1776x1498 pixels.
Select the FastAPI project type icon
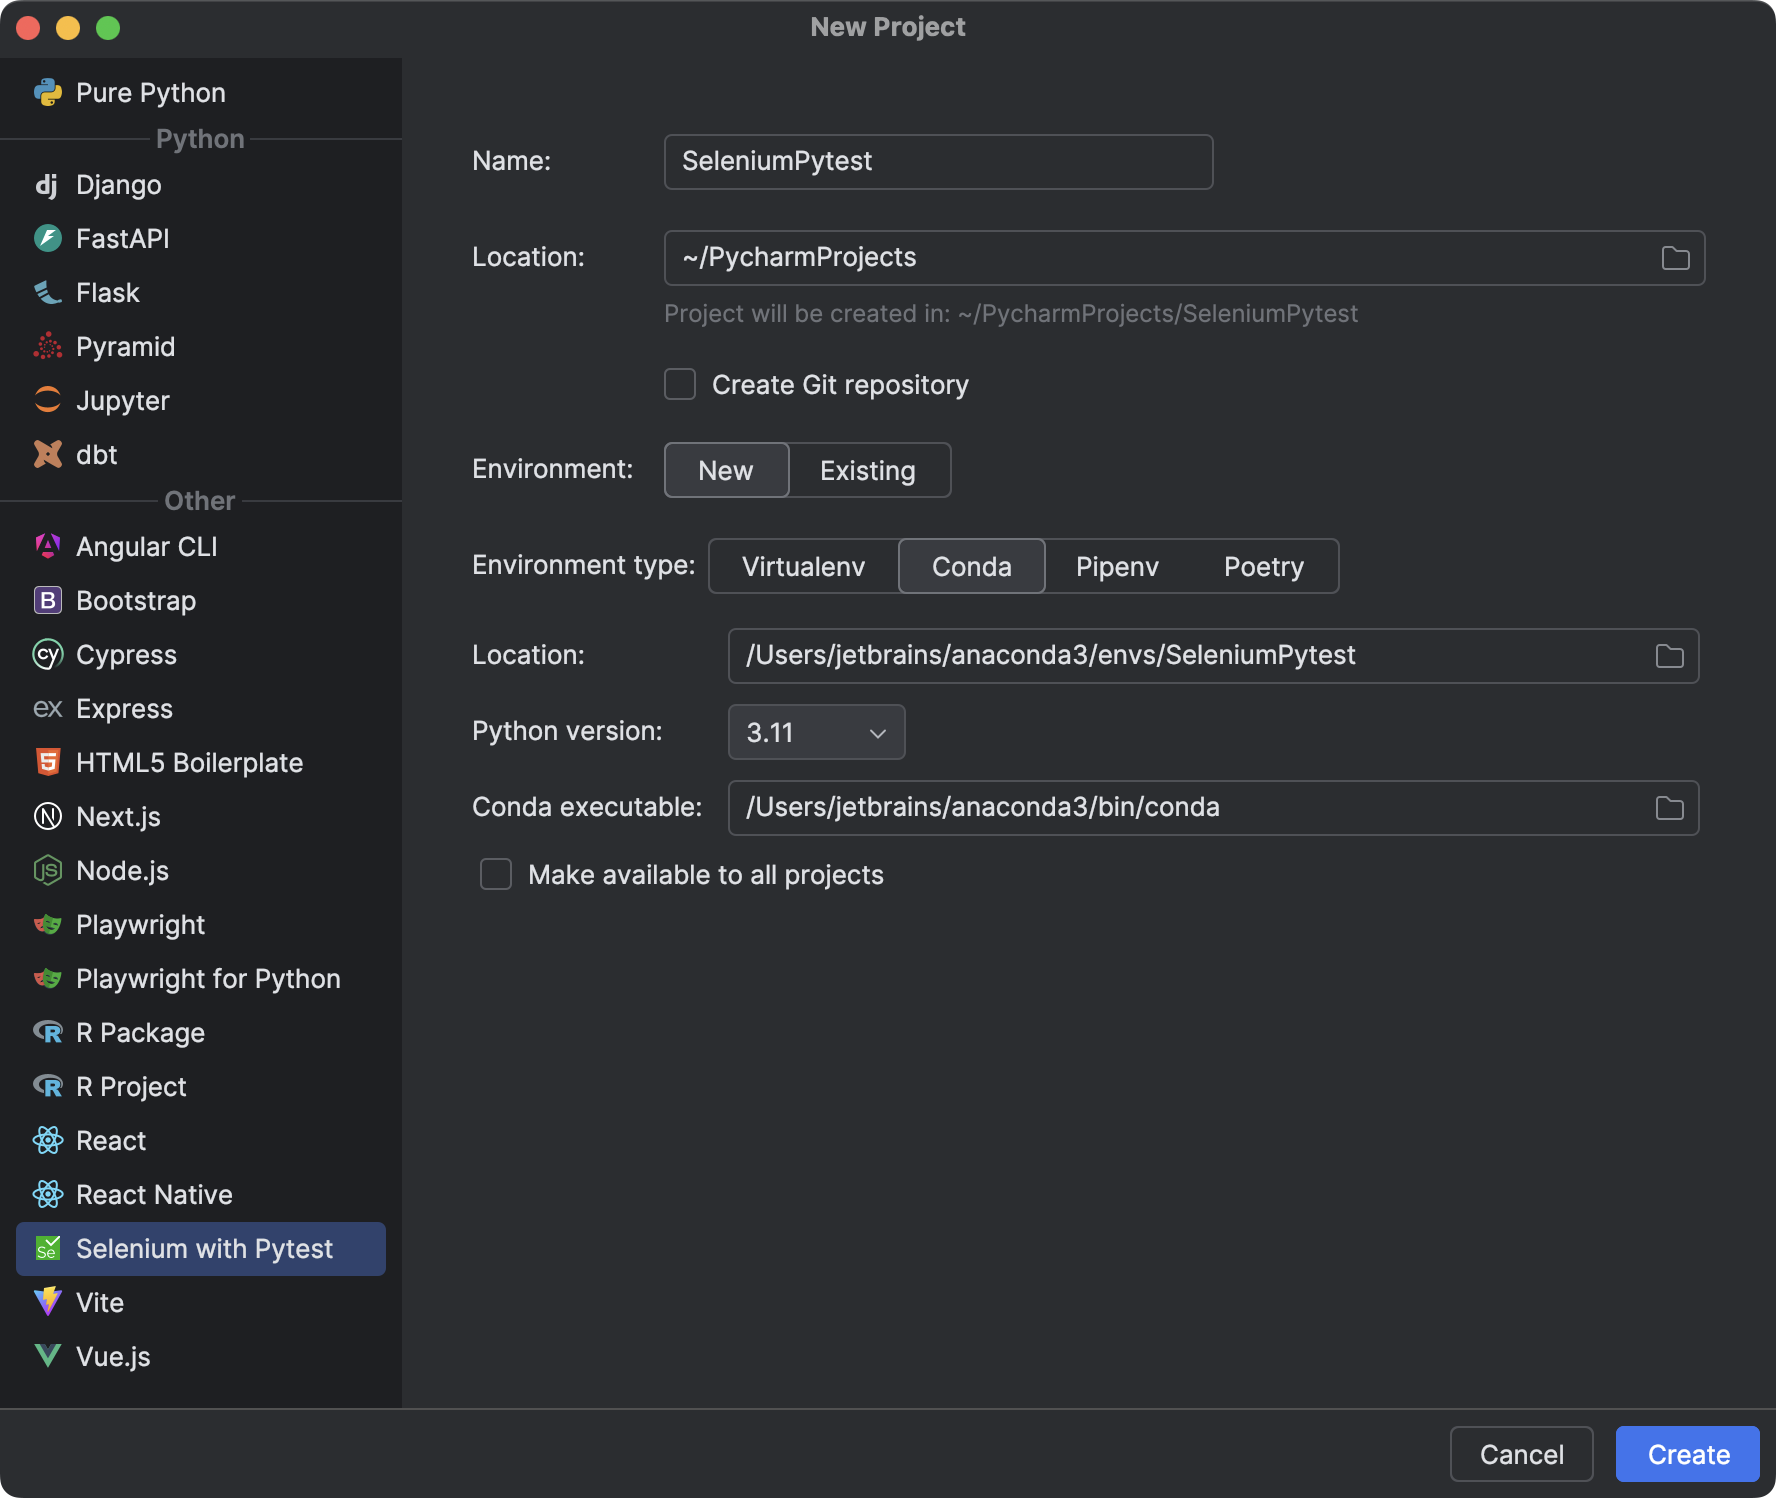coord(48,238)
